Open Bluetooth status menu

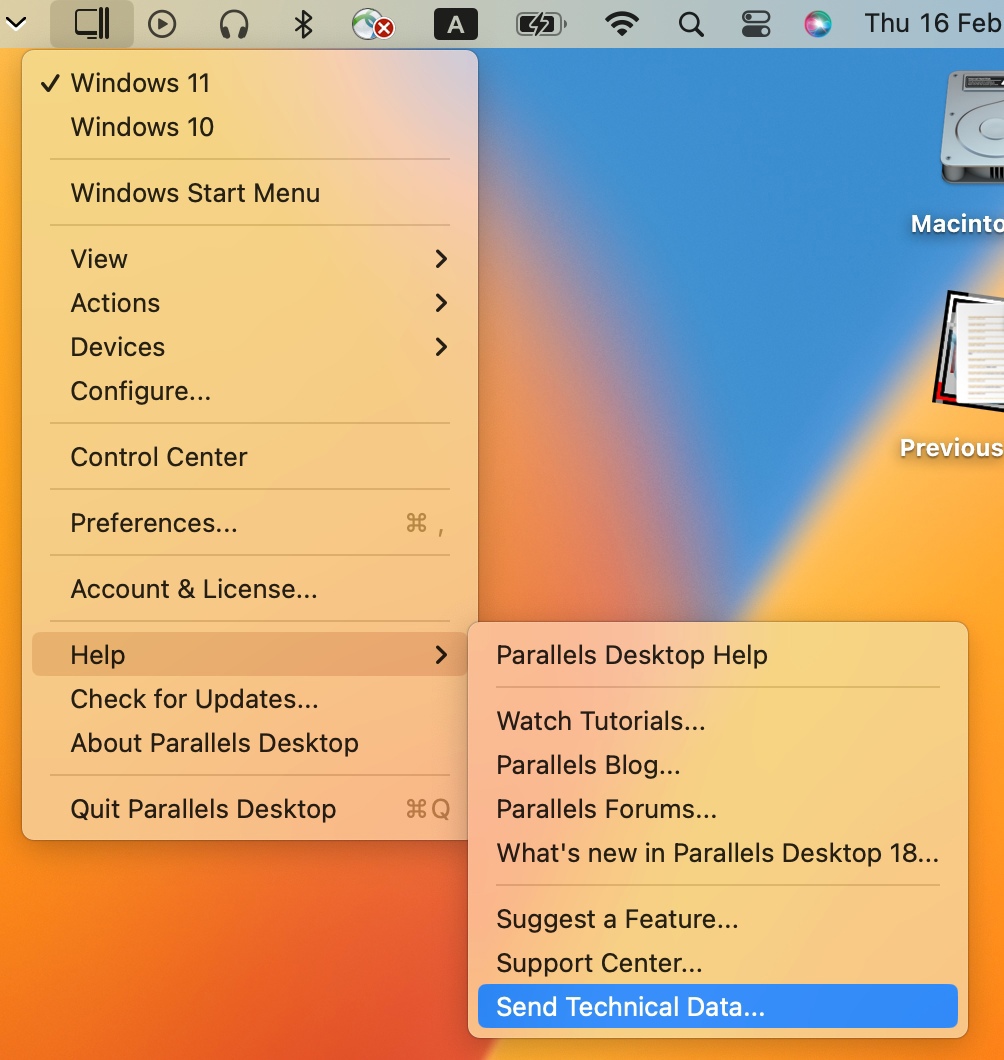coord(304,23)
